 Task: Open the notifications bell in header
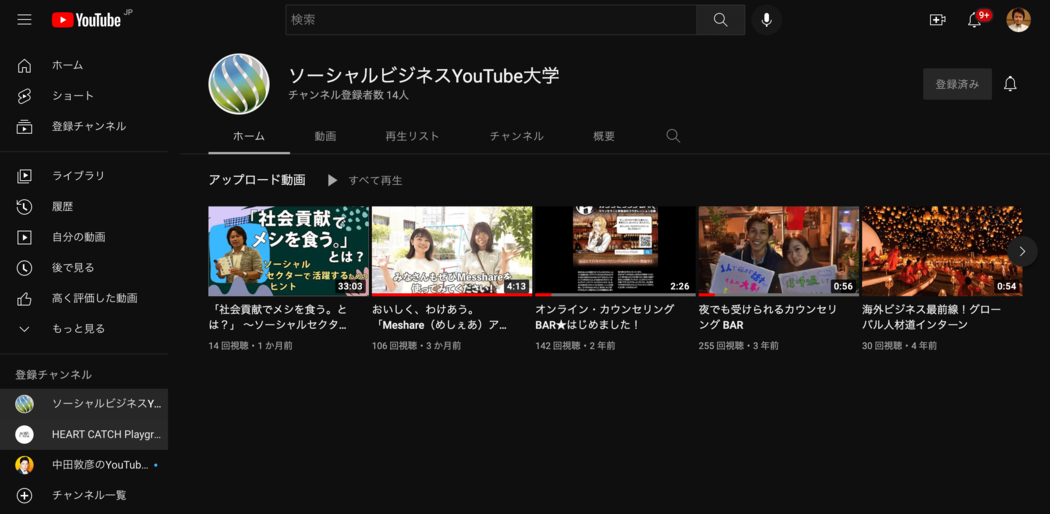(x=974, y=20)
